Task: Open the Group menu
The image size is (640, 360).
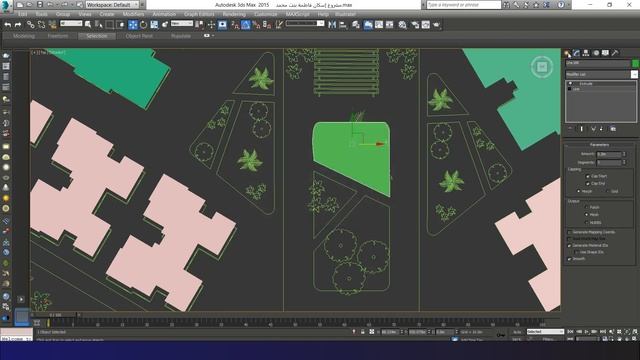Action: coord(63,14)
